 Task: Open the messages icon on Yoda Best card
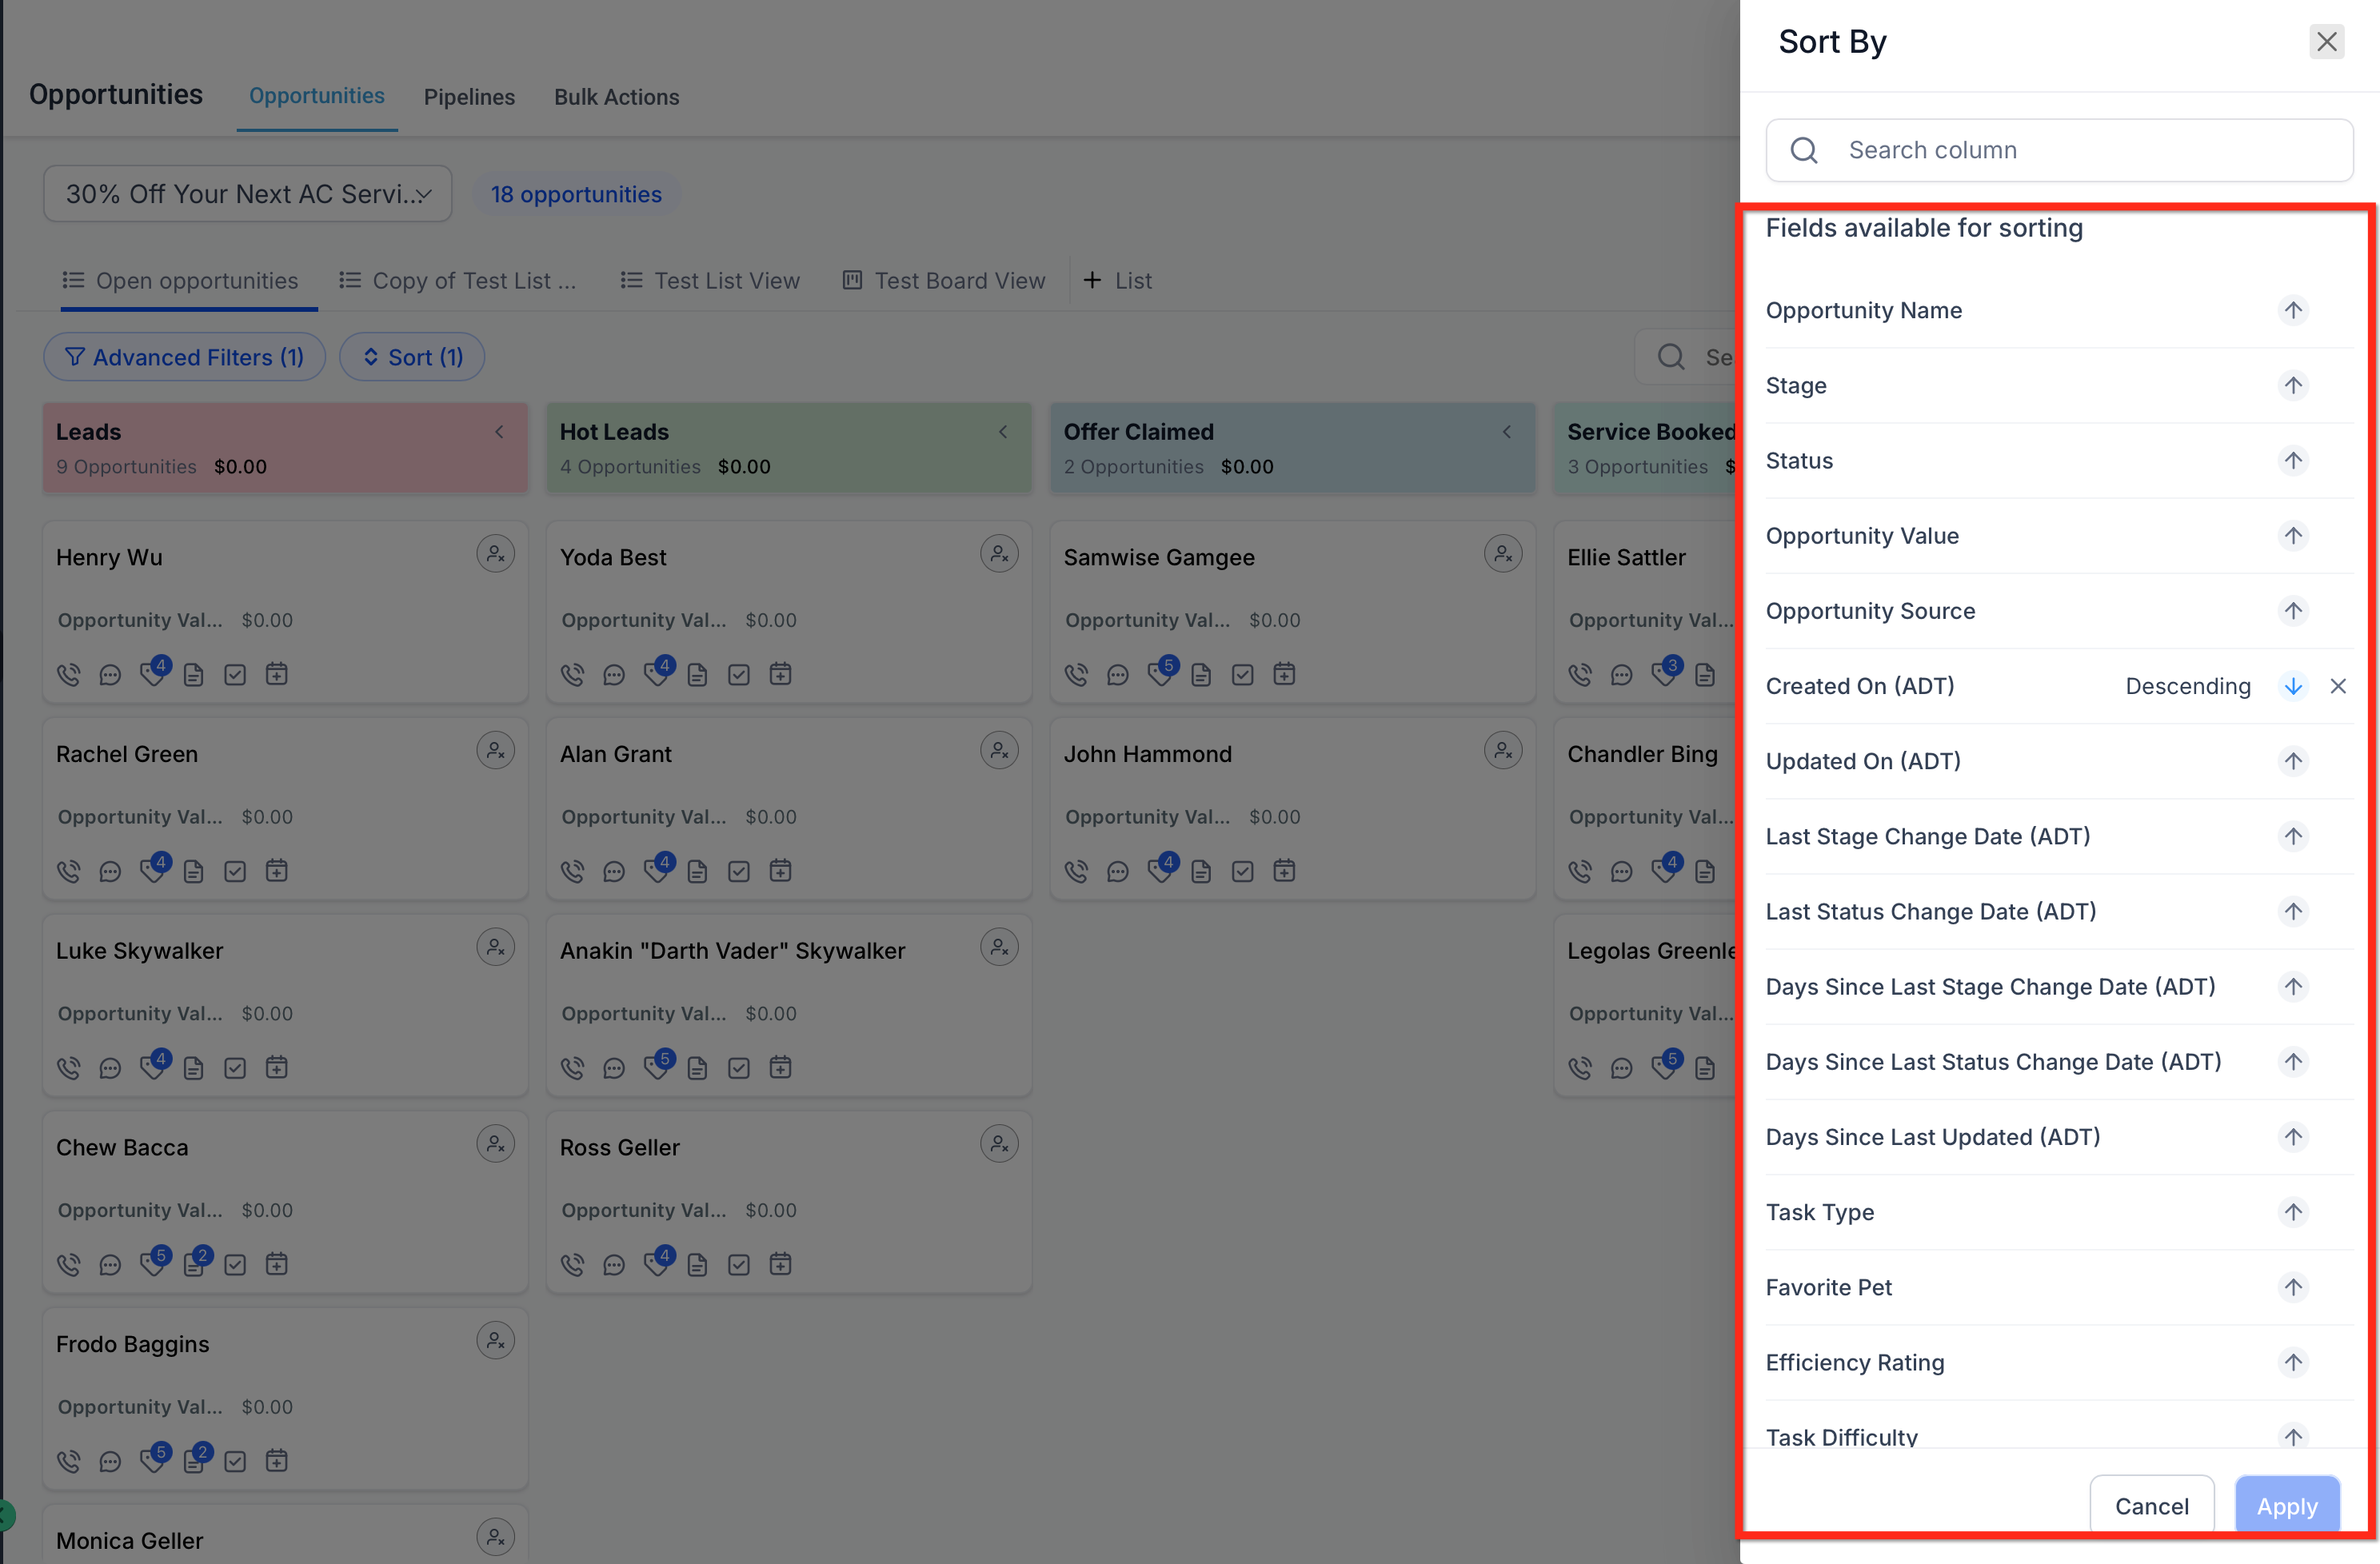coord(614,675)
